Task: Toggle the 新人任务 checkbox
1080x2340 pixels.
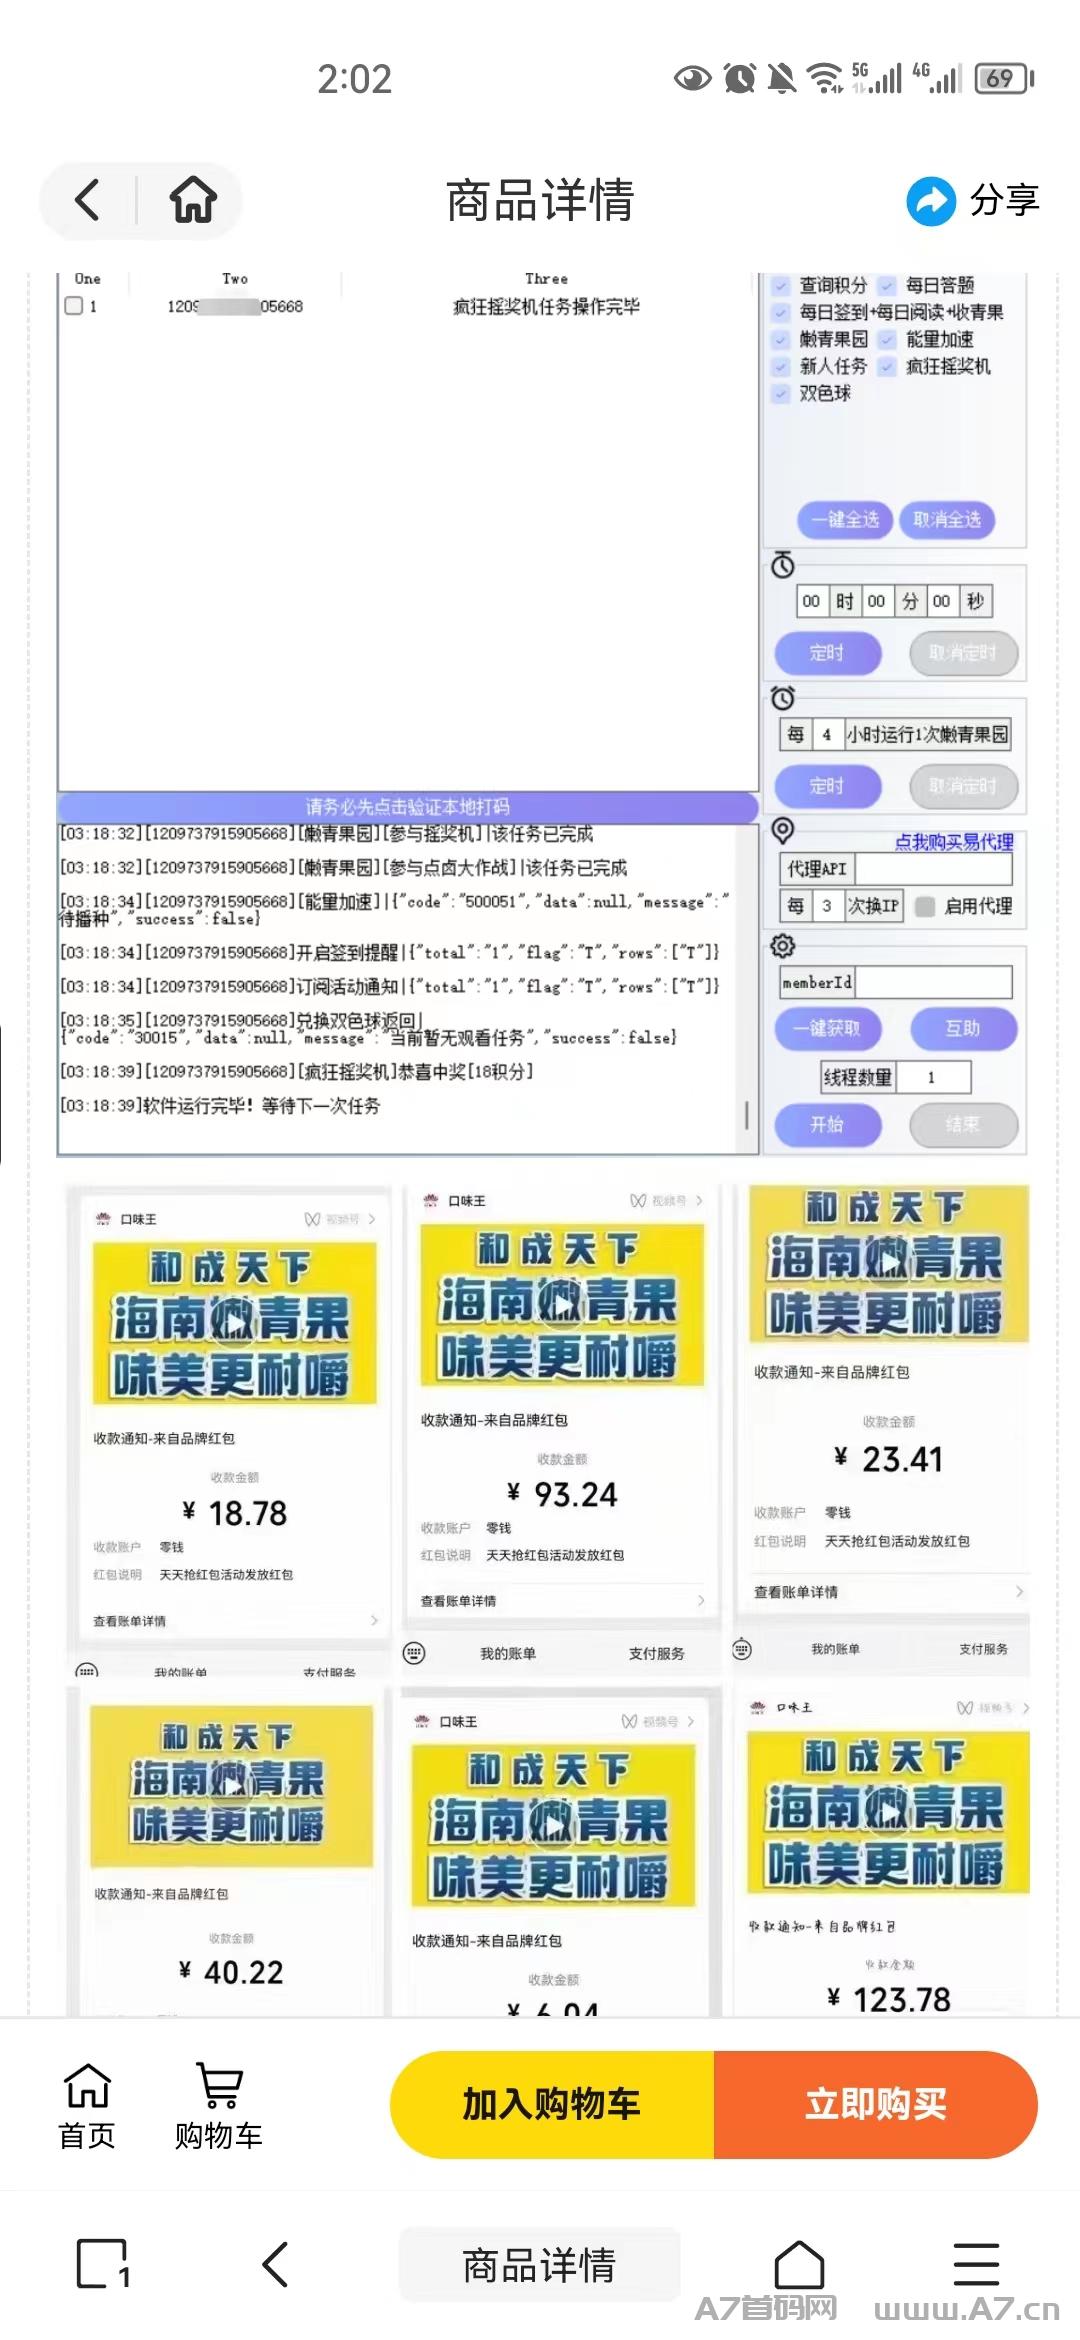Action: (x=780, y=367)
